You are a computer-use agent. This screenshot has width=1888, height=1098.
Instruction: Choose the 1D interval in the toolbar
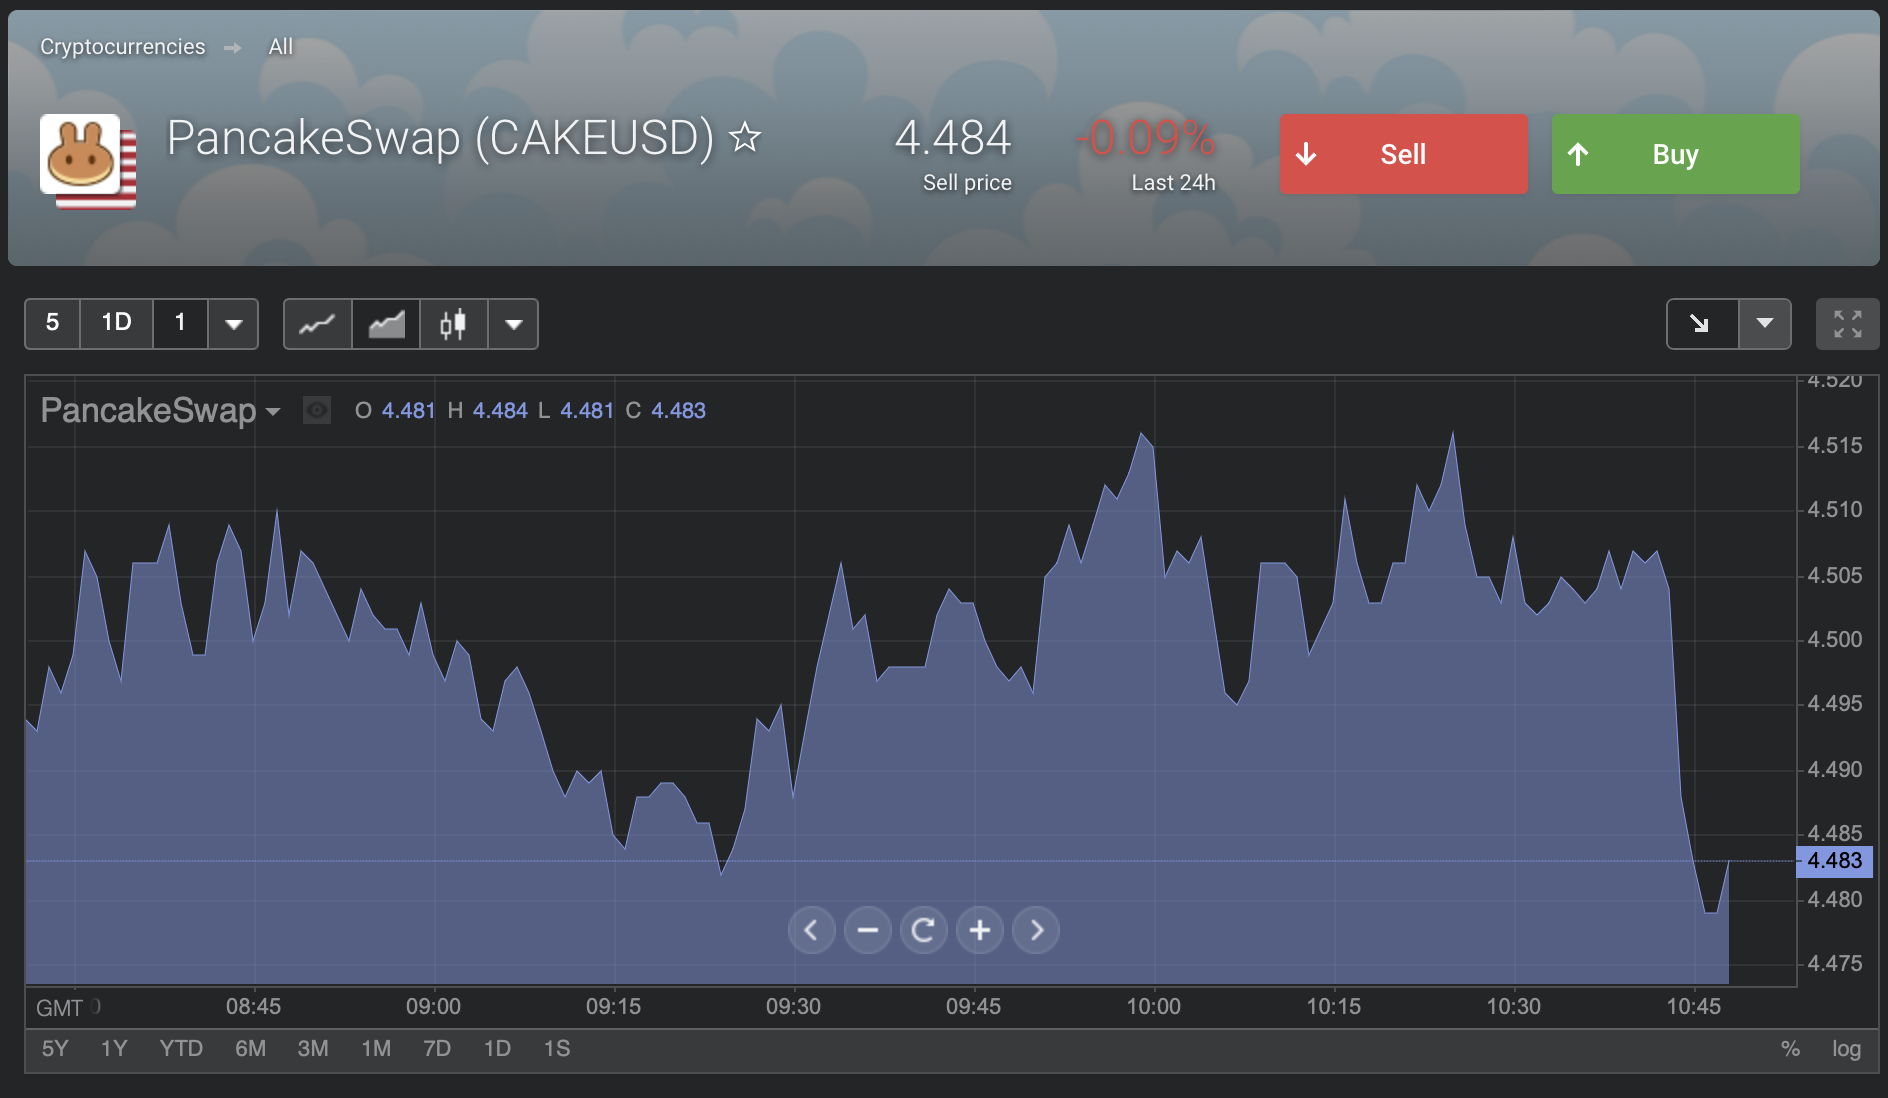116,323
